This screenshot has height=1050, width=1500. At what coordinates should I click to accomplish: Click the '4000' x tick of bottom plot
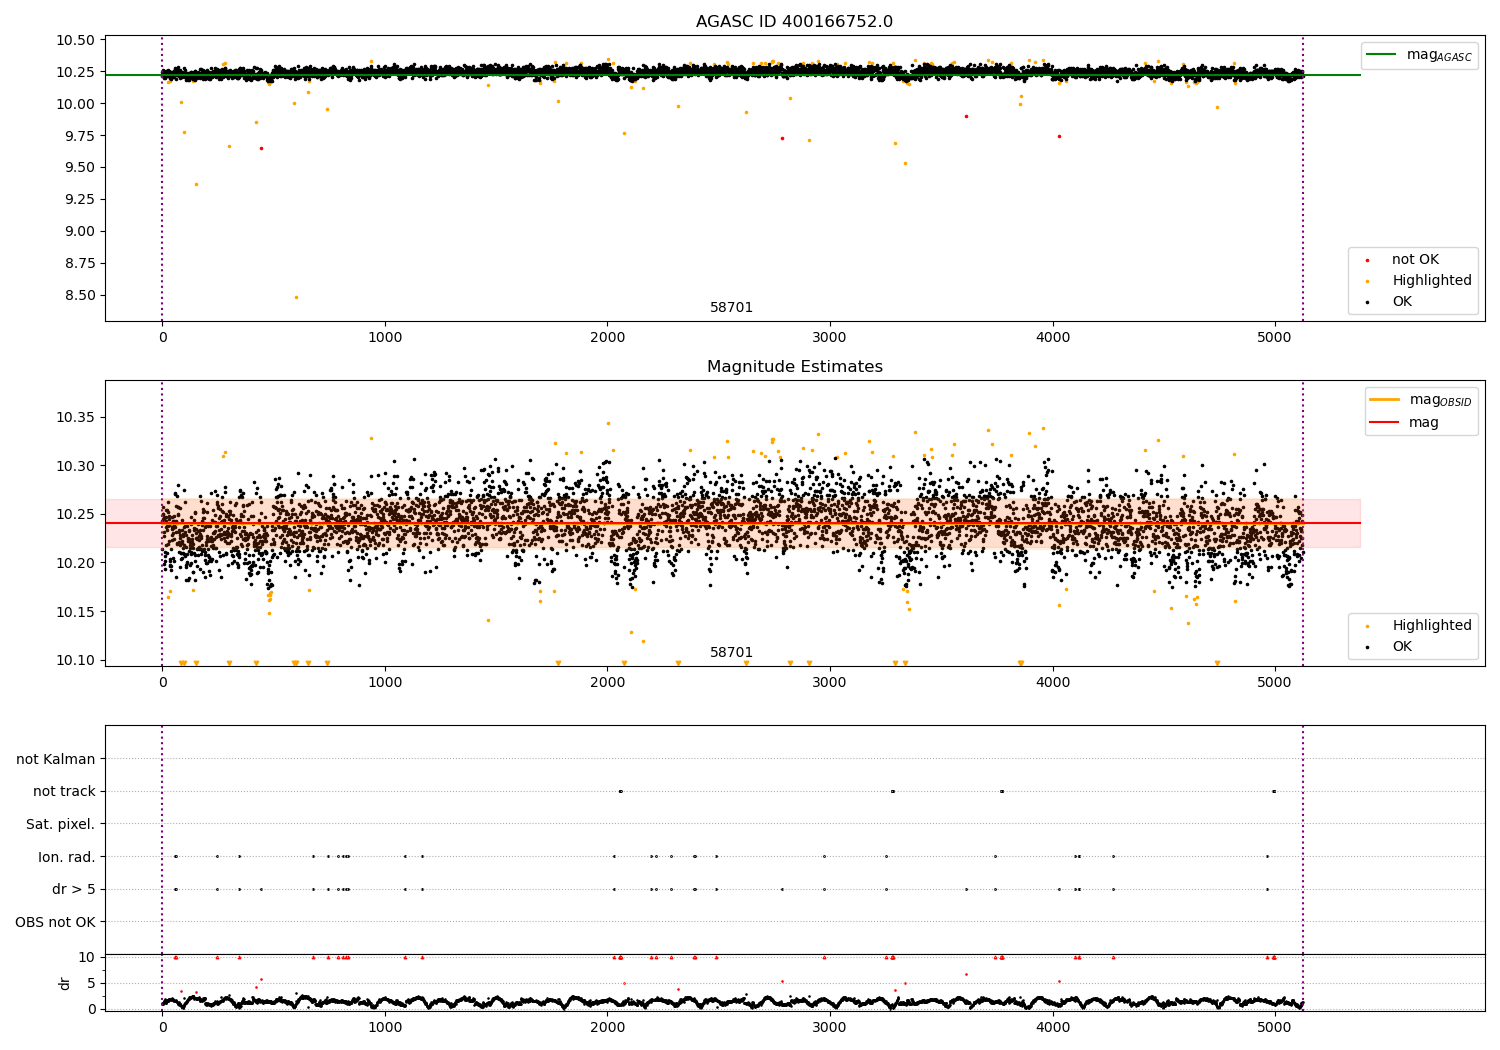(1053, 1027)
